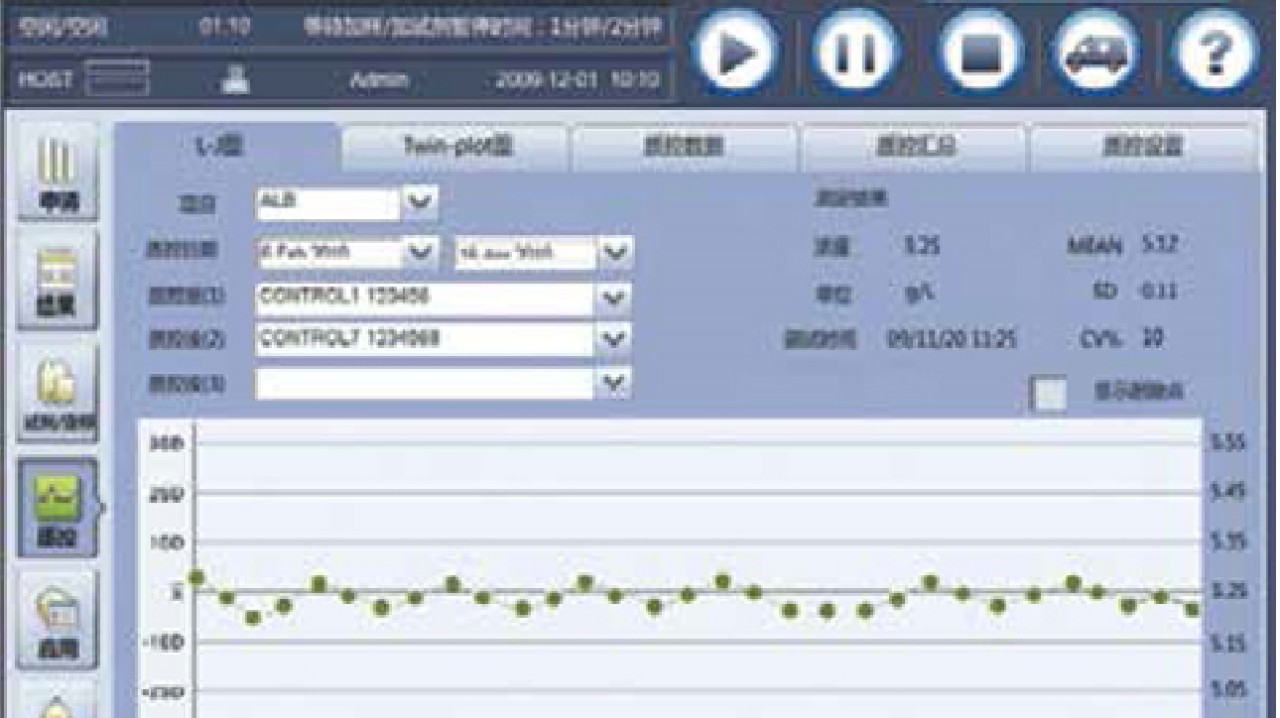Open the sample request sidebar icon with tubes
This screenshot has width=1280, height=718.
pyautogui.click(x=57, y=171)
